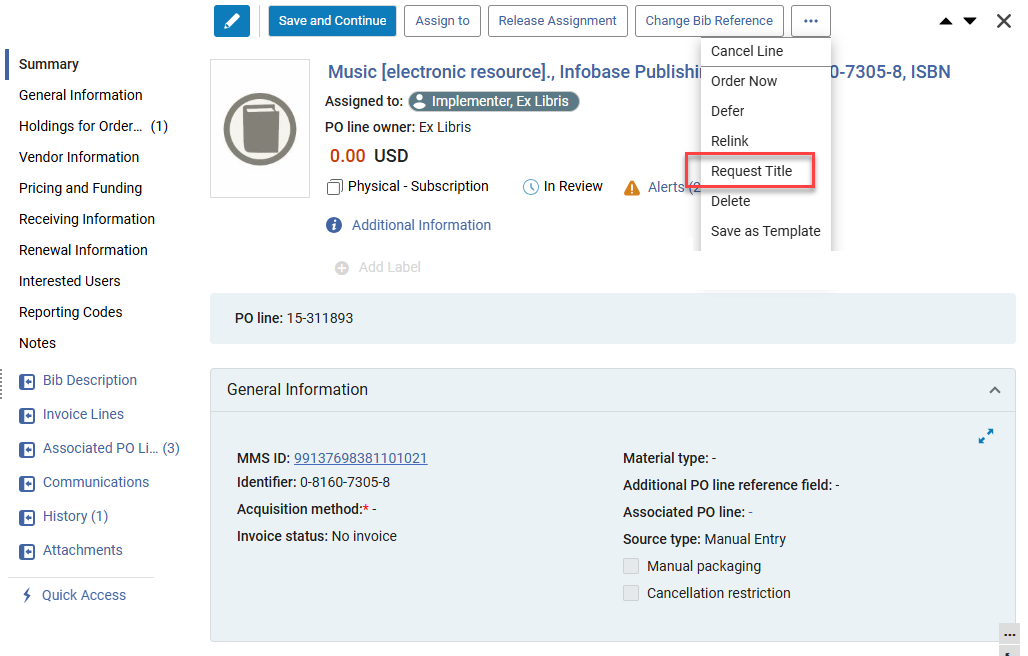Click the book cover thumbnail

(260, 128)
